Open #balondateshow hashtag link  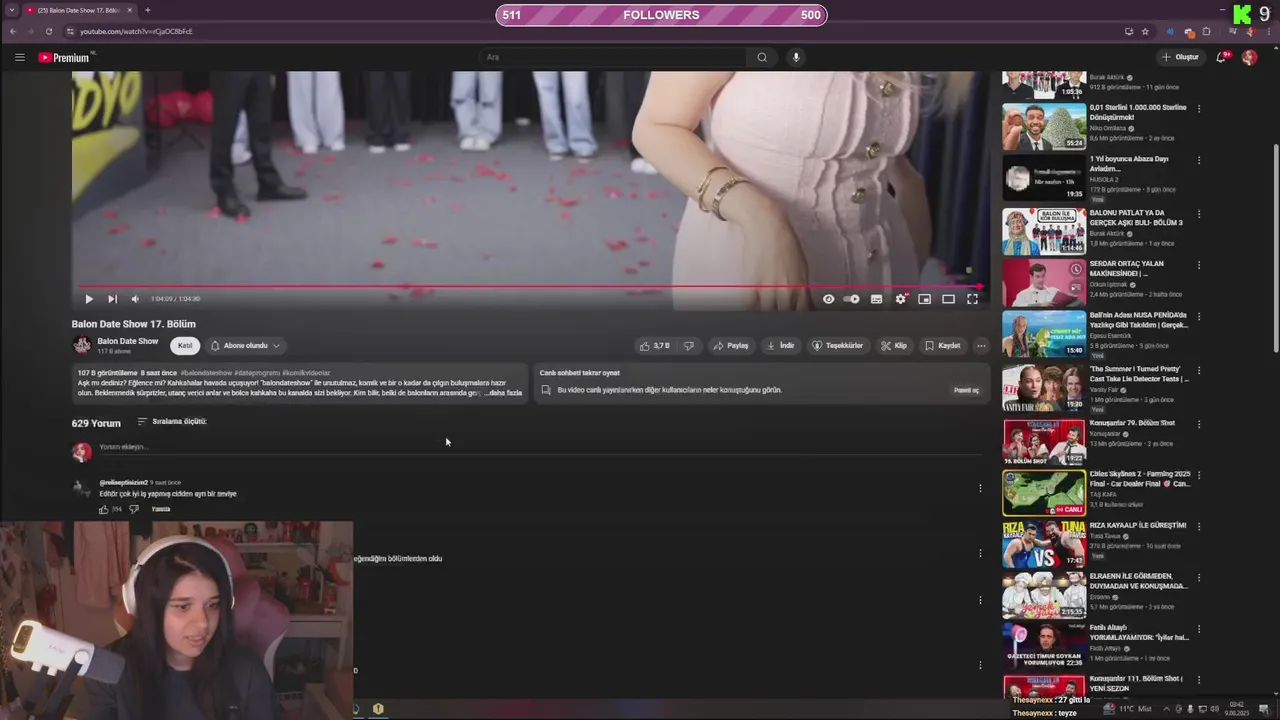pos(206,373)
